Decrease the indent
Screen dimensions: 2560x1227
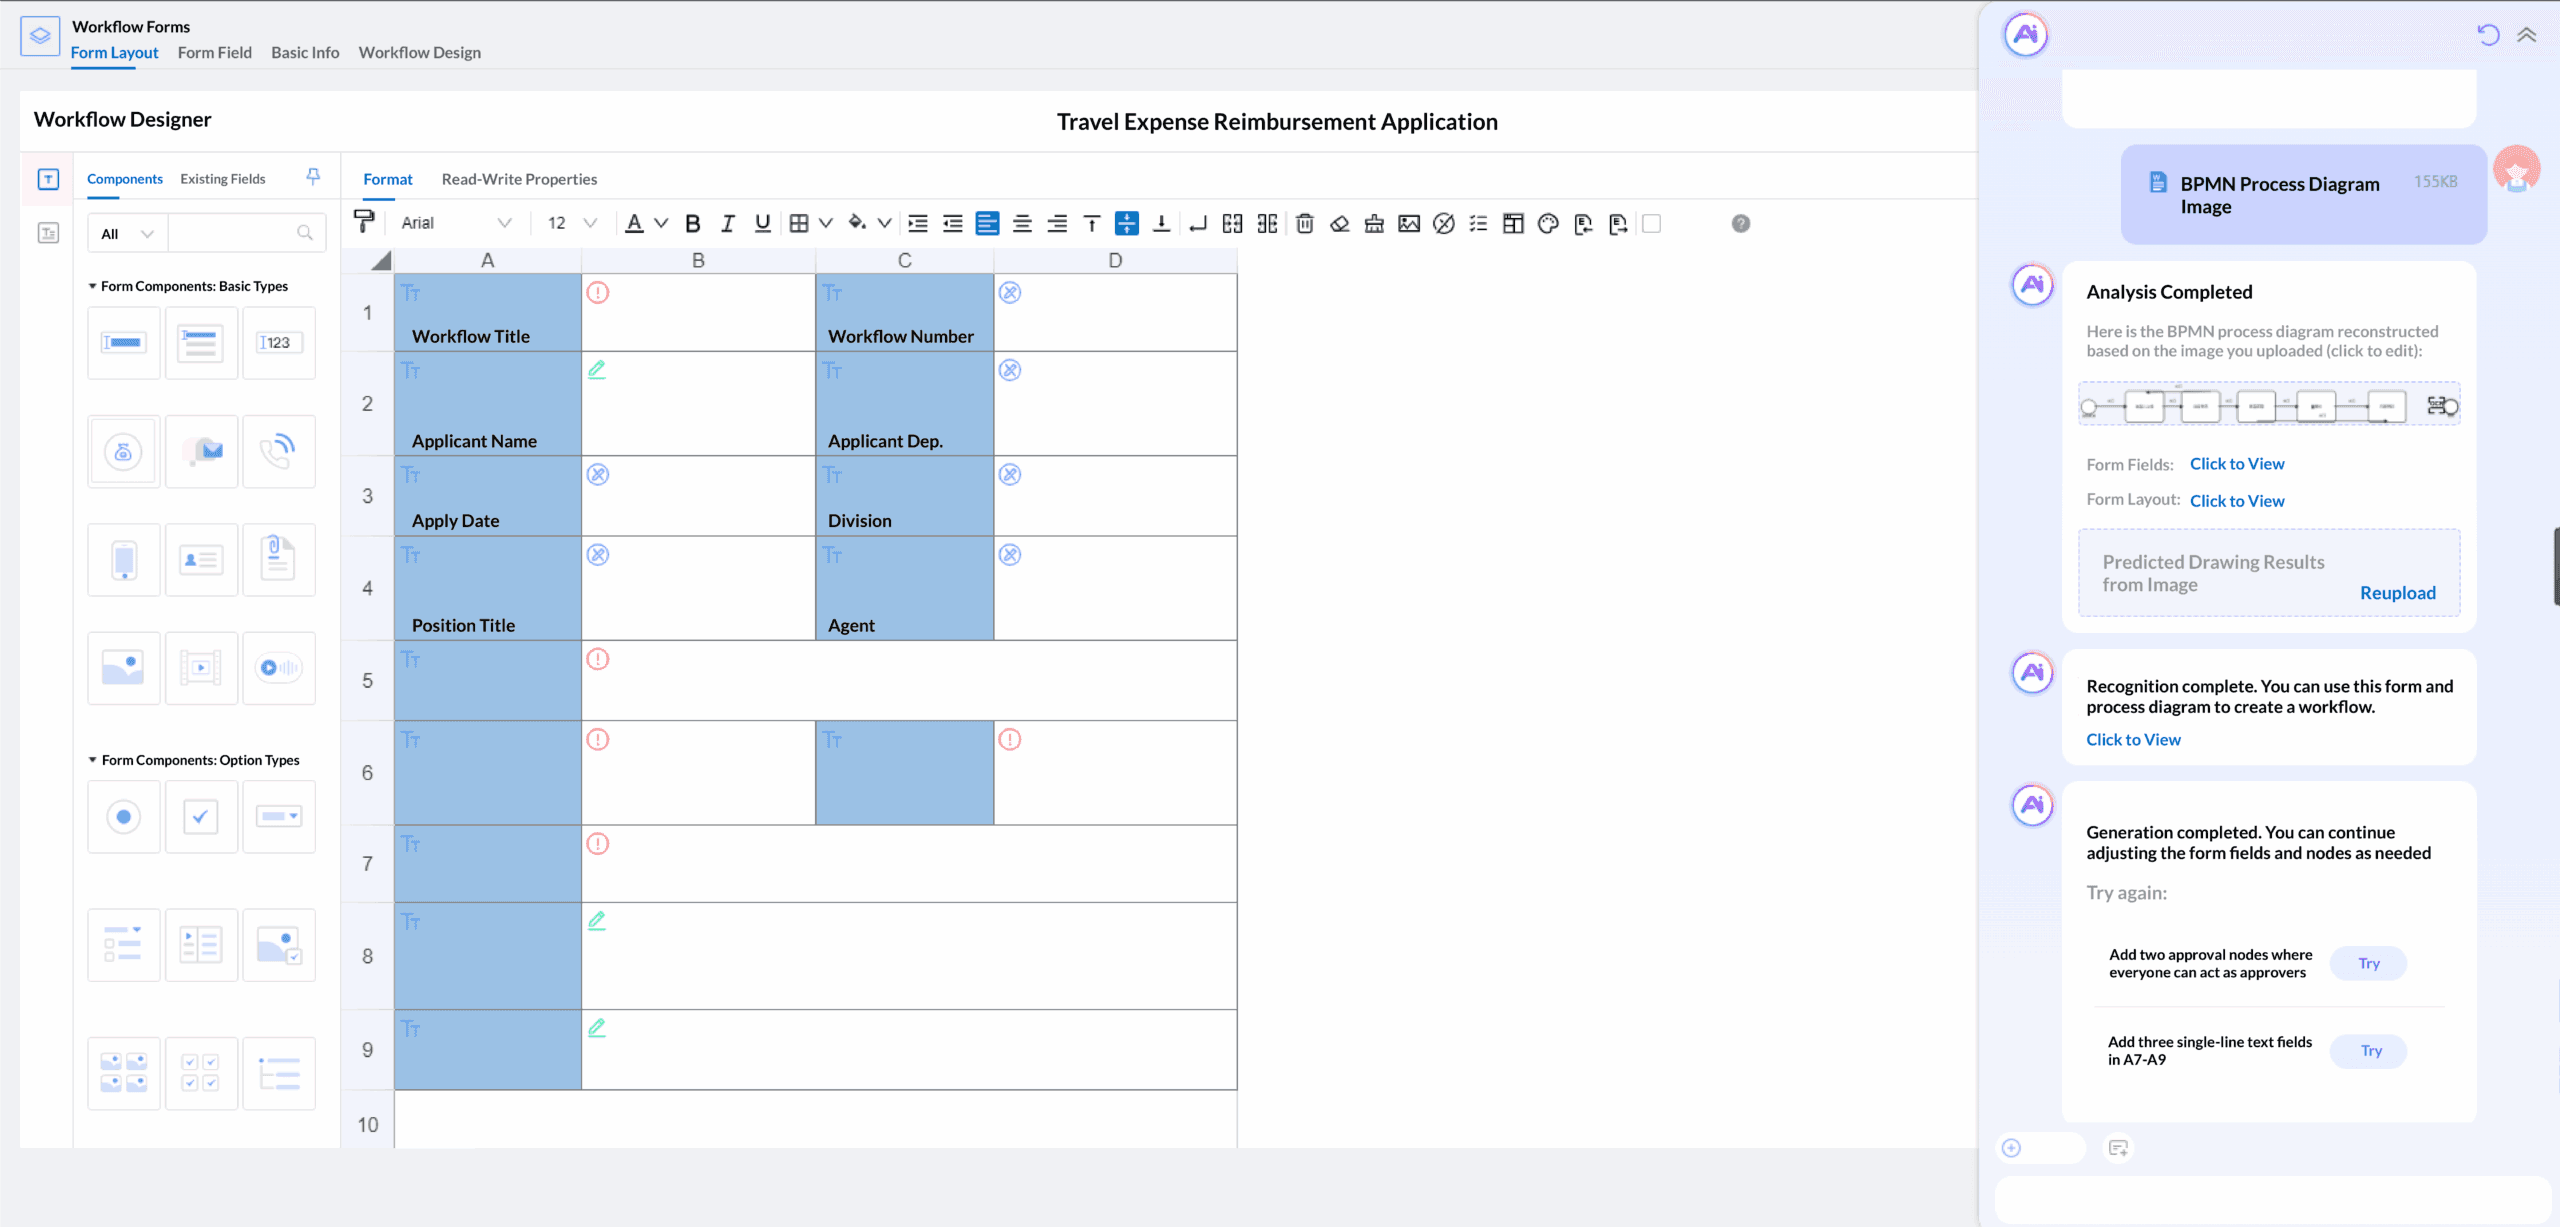[x=953, y=223]
